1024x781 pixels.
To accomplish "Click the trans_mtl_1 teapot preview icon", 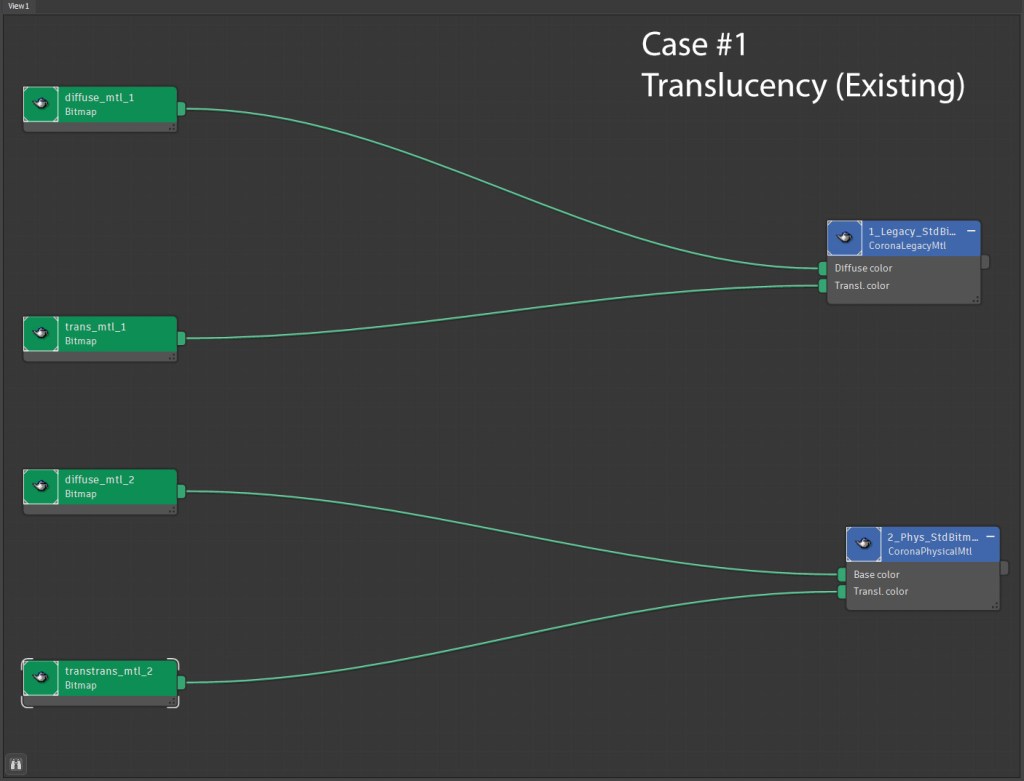I will pos(41,334).
